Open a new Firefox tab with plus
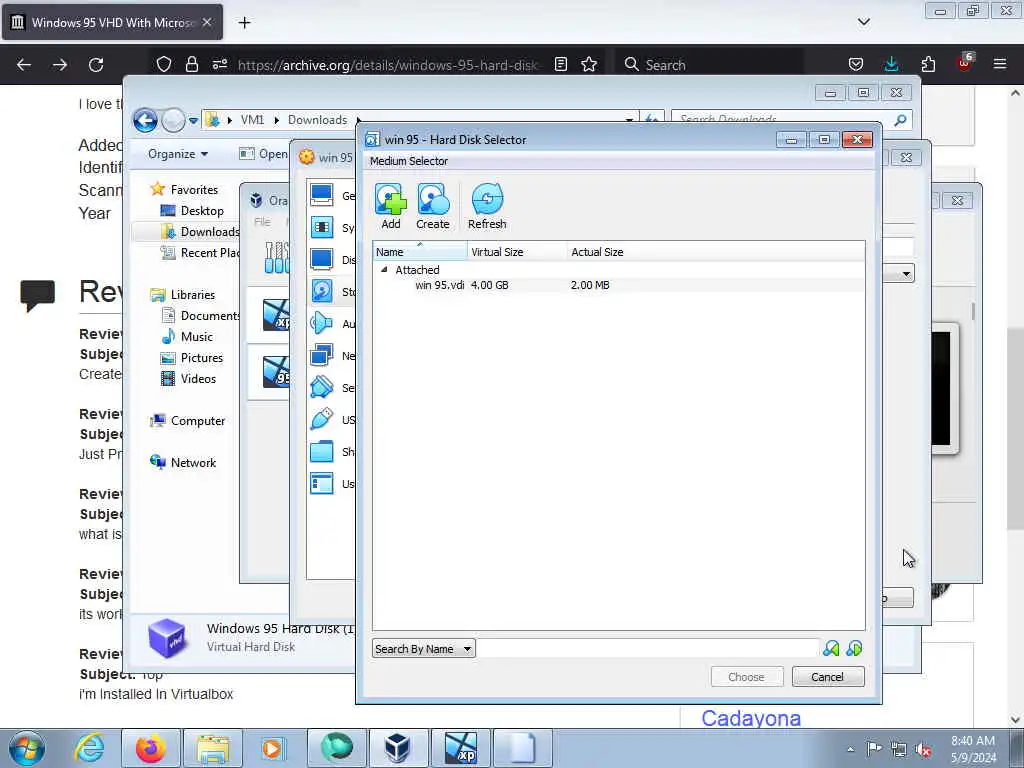This screenshot has height=768, width=1024. [x=244, y=23]
